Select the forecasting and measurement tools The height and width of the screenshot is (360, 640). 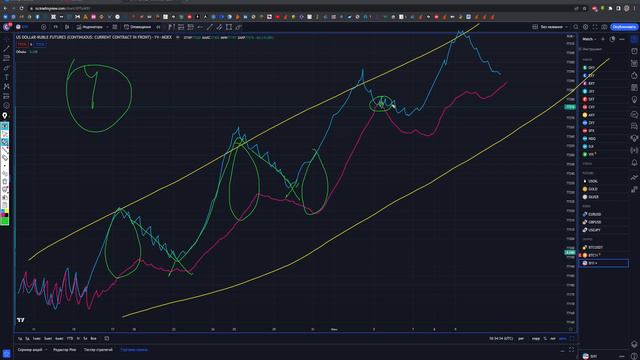click(6, 96)
